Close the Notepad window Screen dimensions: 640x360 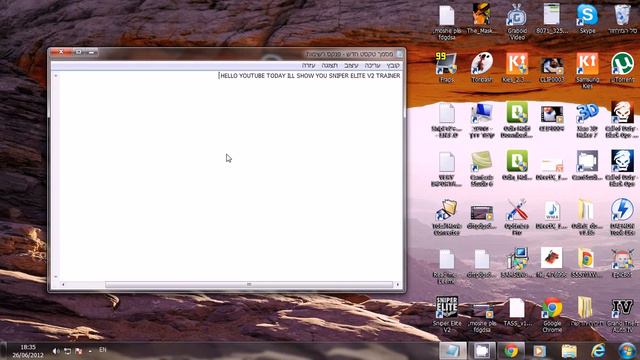[61, 52]
